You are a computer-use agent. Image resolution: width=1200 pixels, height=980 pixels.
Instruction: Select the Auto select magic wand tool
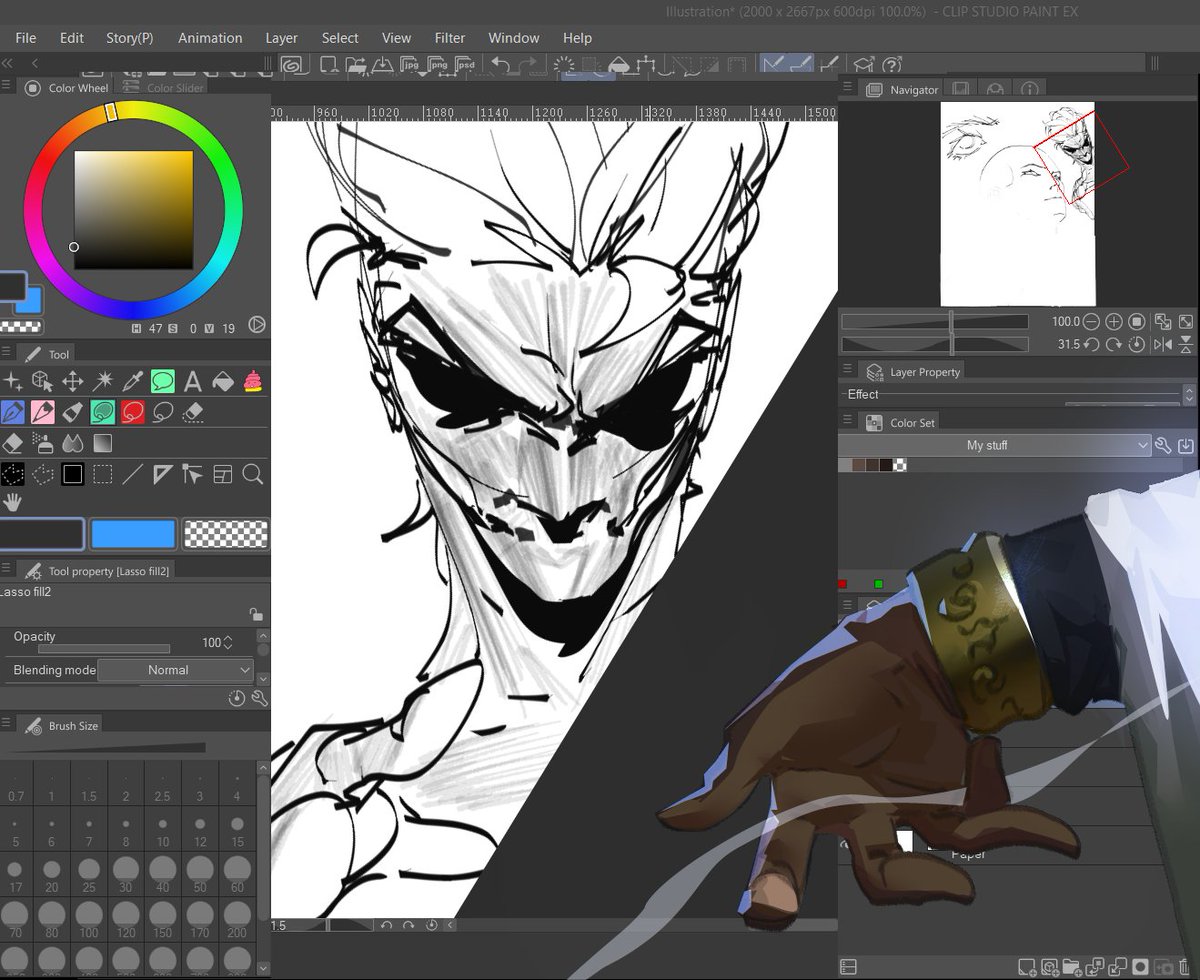(x=103, y=381)
